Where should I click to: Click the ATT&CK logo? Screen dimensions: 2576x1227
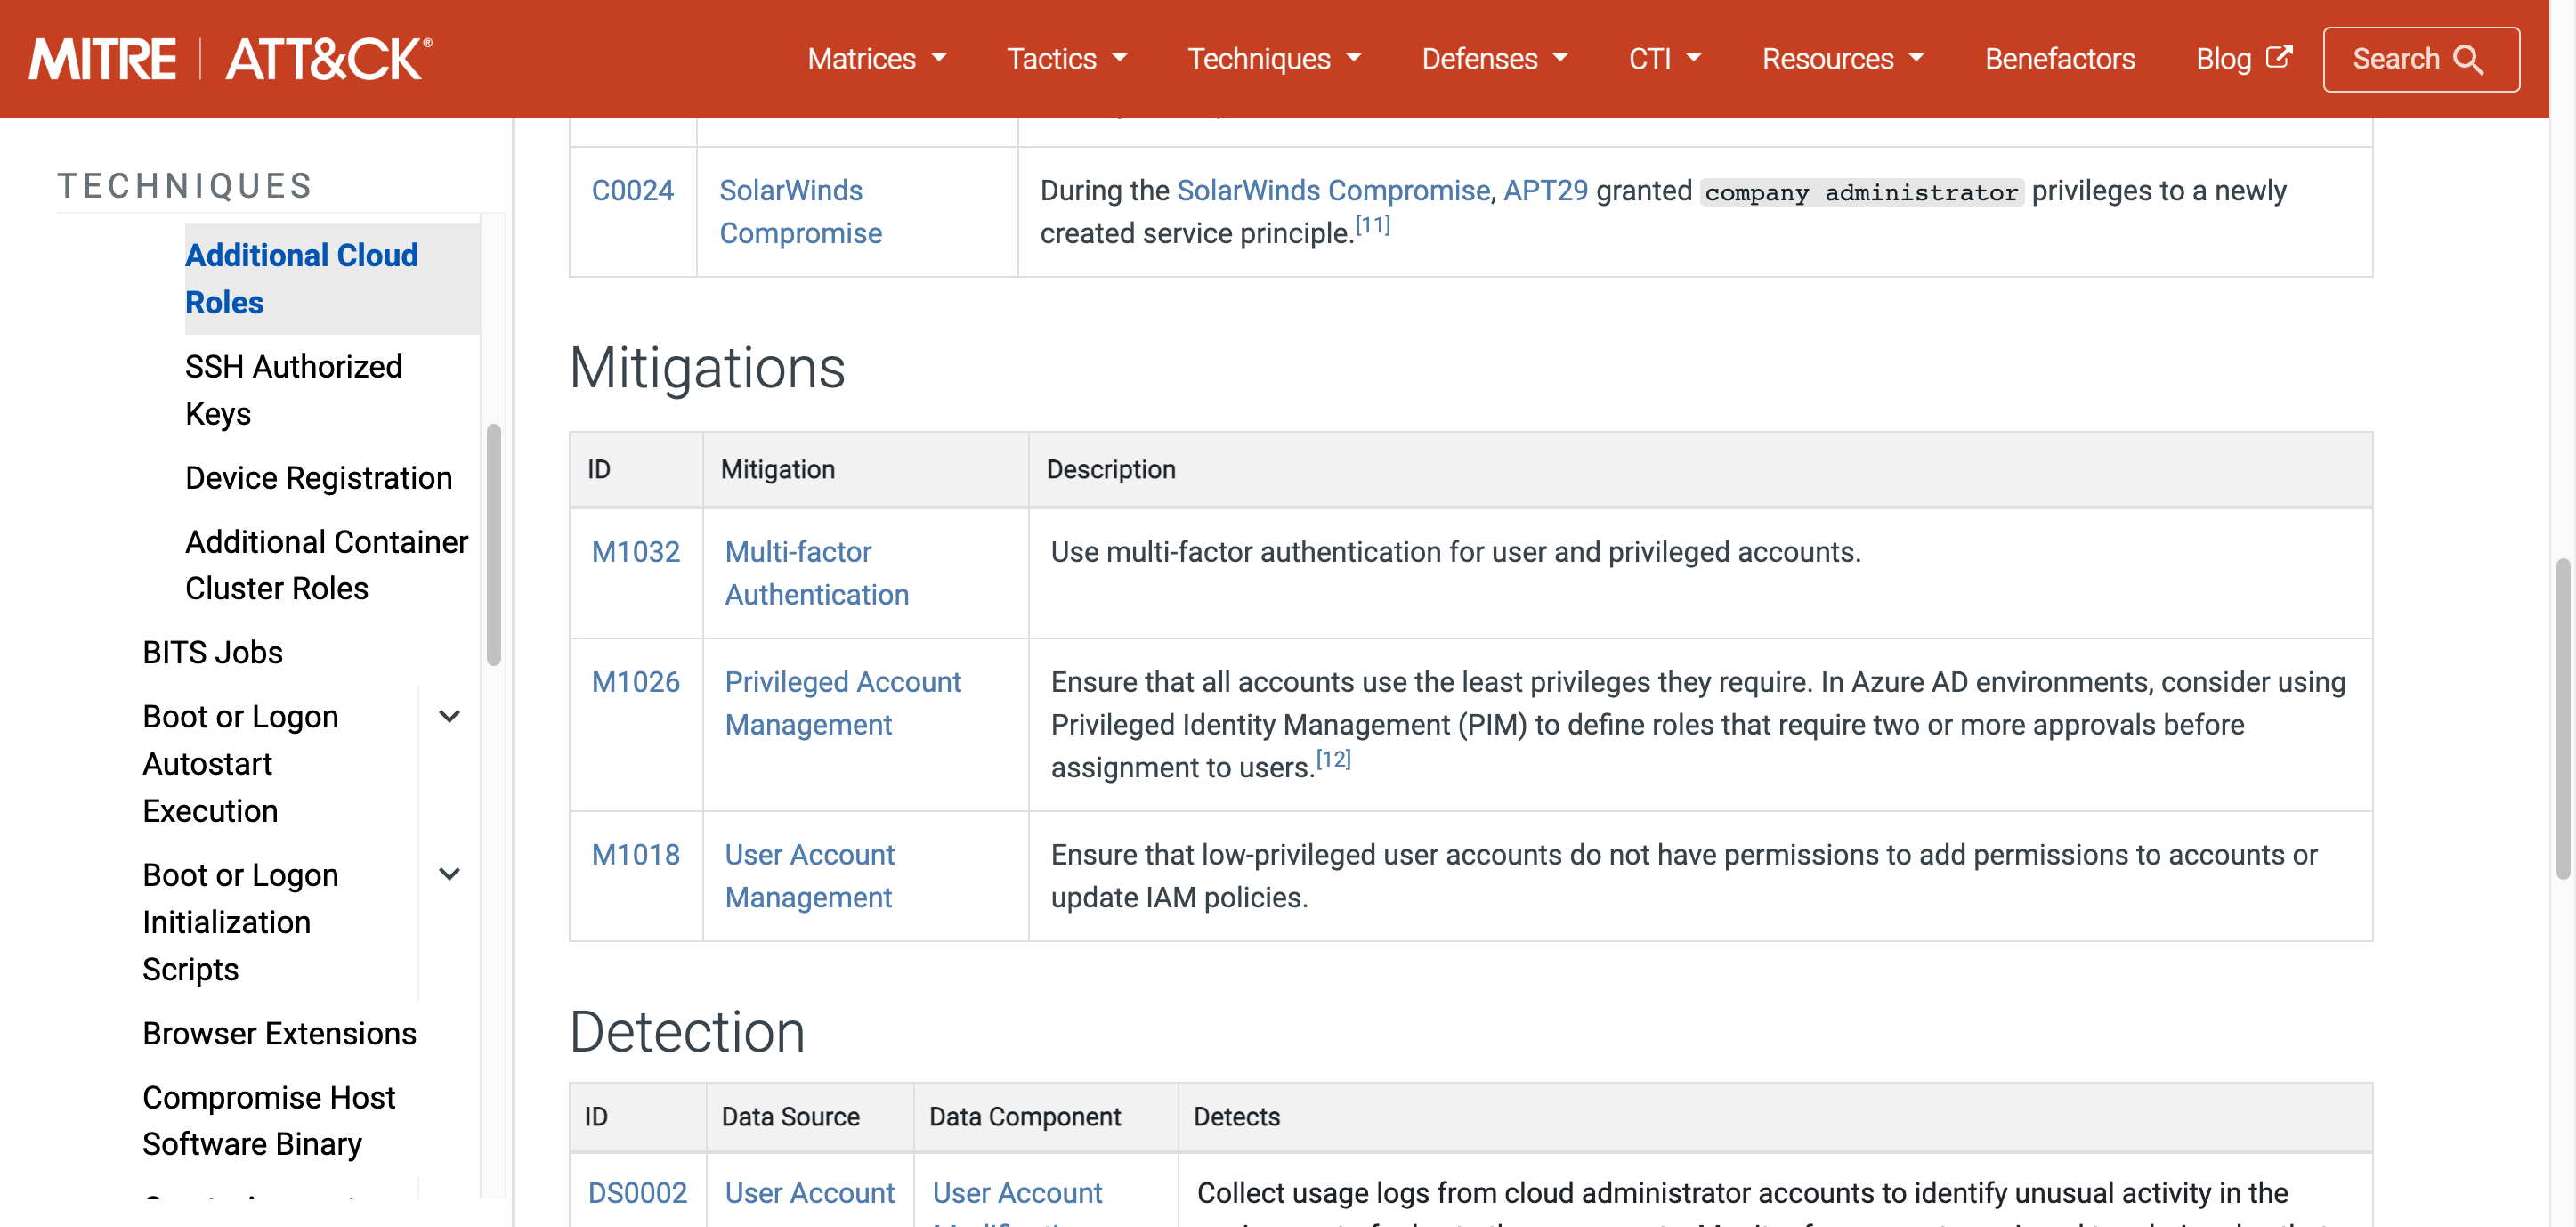coord(325,58)
